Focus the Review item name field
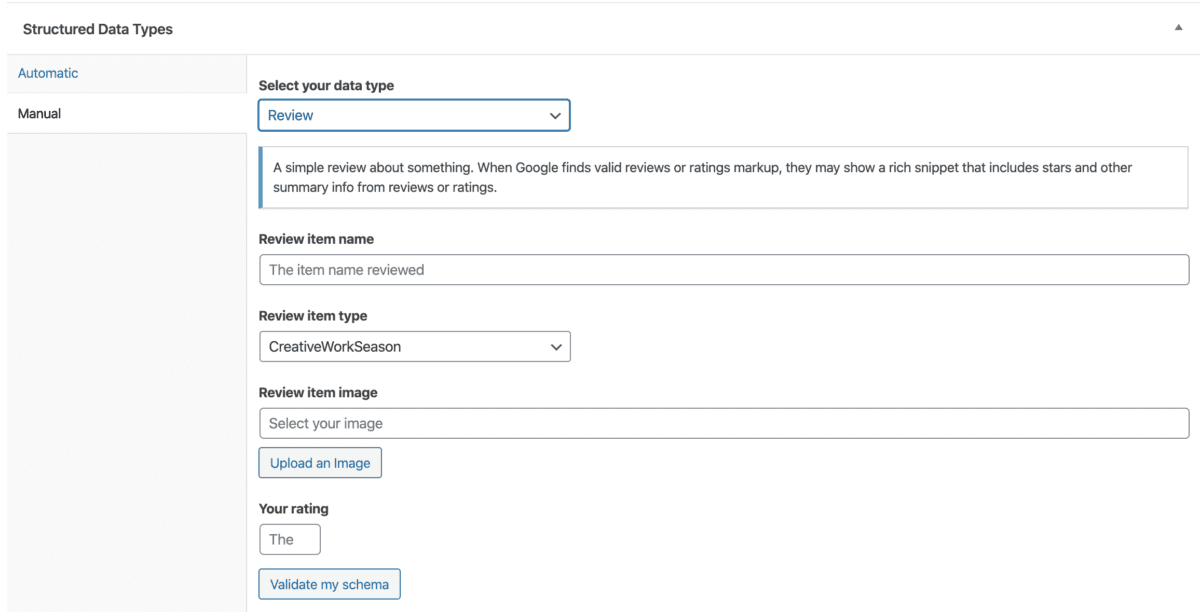The height and width of the screenshot is (612, 1200). point(724,269)
